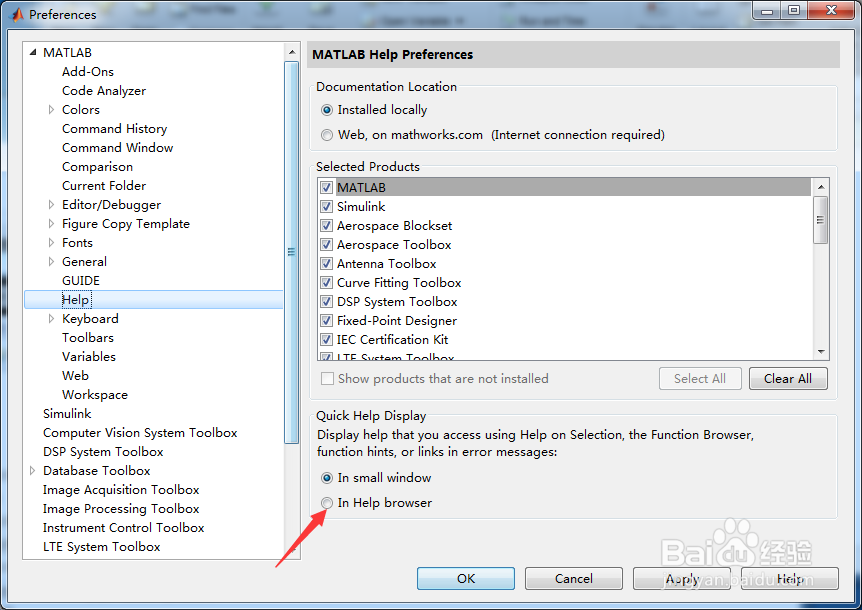Image resolution: width=862 pixels, height=610 pixels.
Task: Select Comparison in preferences tree
Action: click(97, 167)
